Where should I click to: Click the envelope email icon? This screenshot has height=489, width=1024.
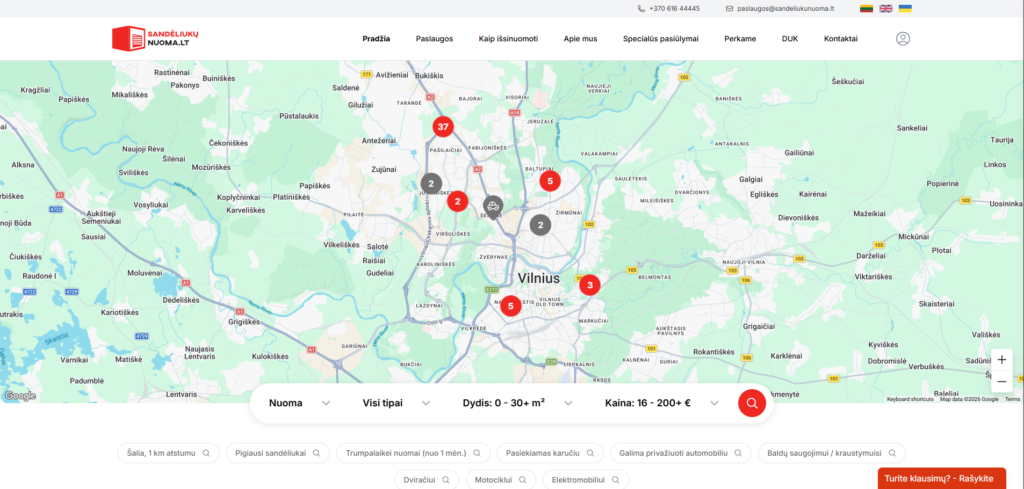tap(729, 8)
